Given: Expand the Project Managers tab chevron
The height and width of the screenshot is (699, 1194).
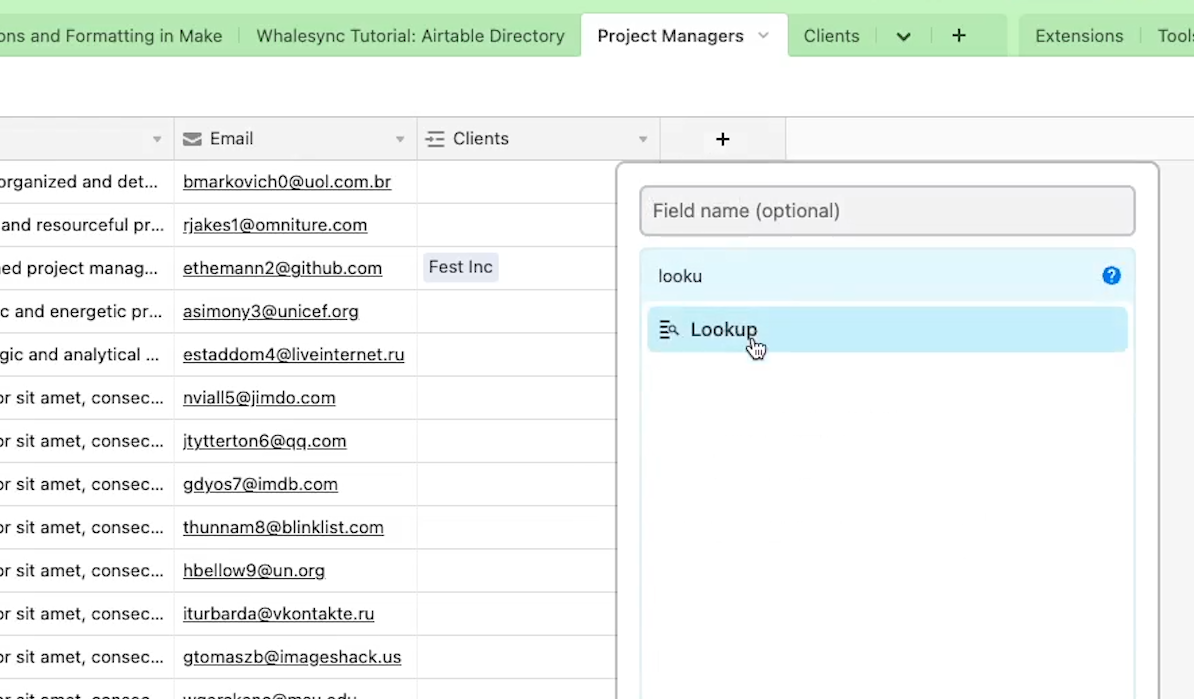Looking at the screenshot, I should 764,36.
